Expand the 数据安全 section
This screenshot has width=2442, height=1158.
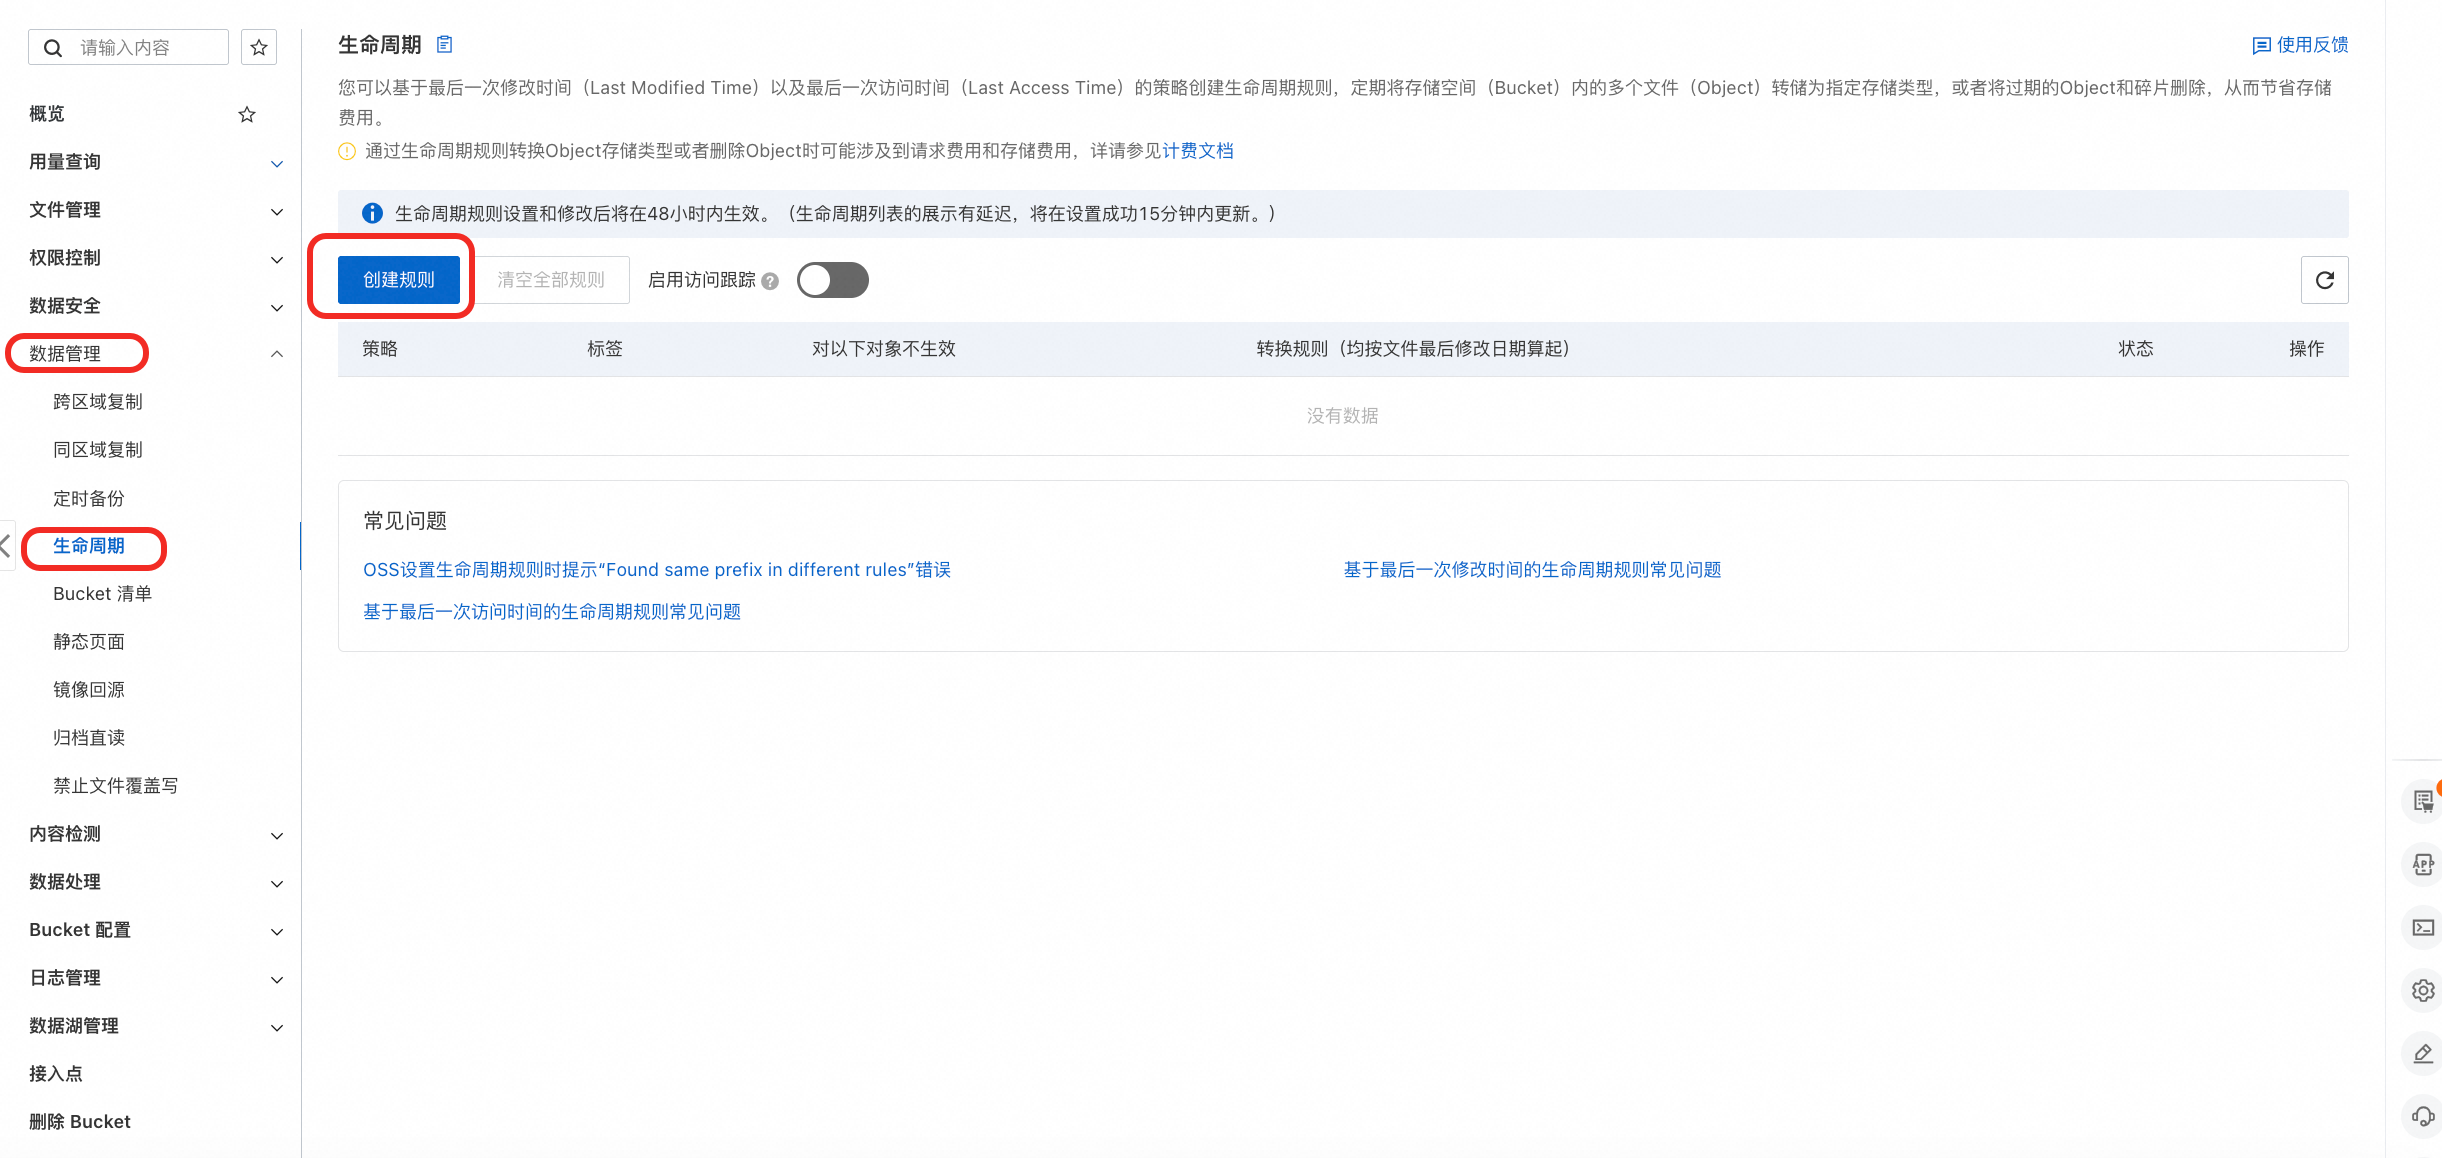[277, 307]
